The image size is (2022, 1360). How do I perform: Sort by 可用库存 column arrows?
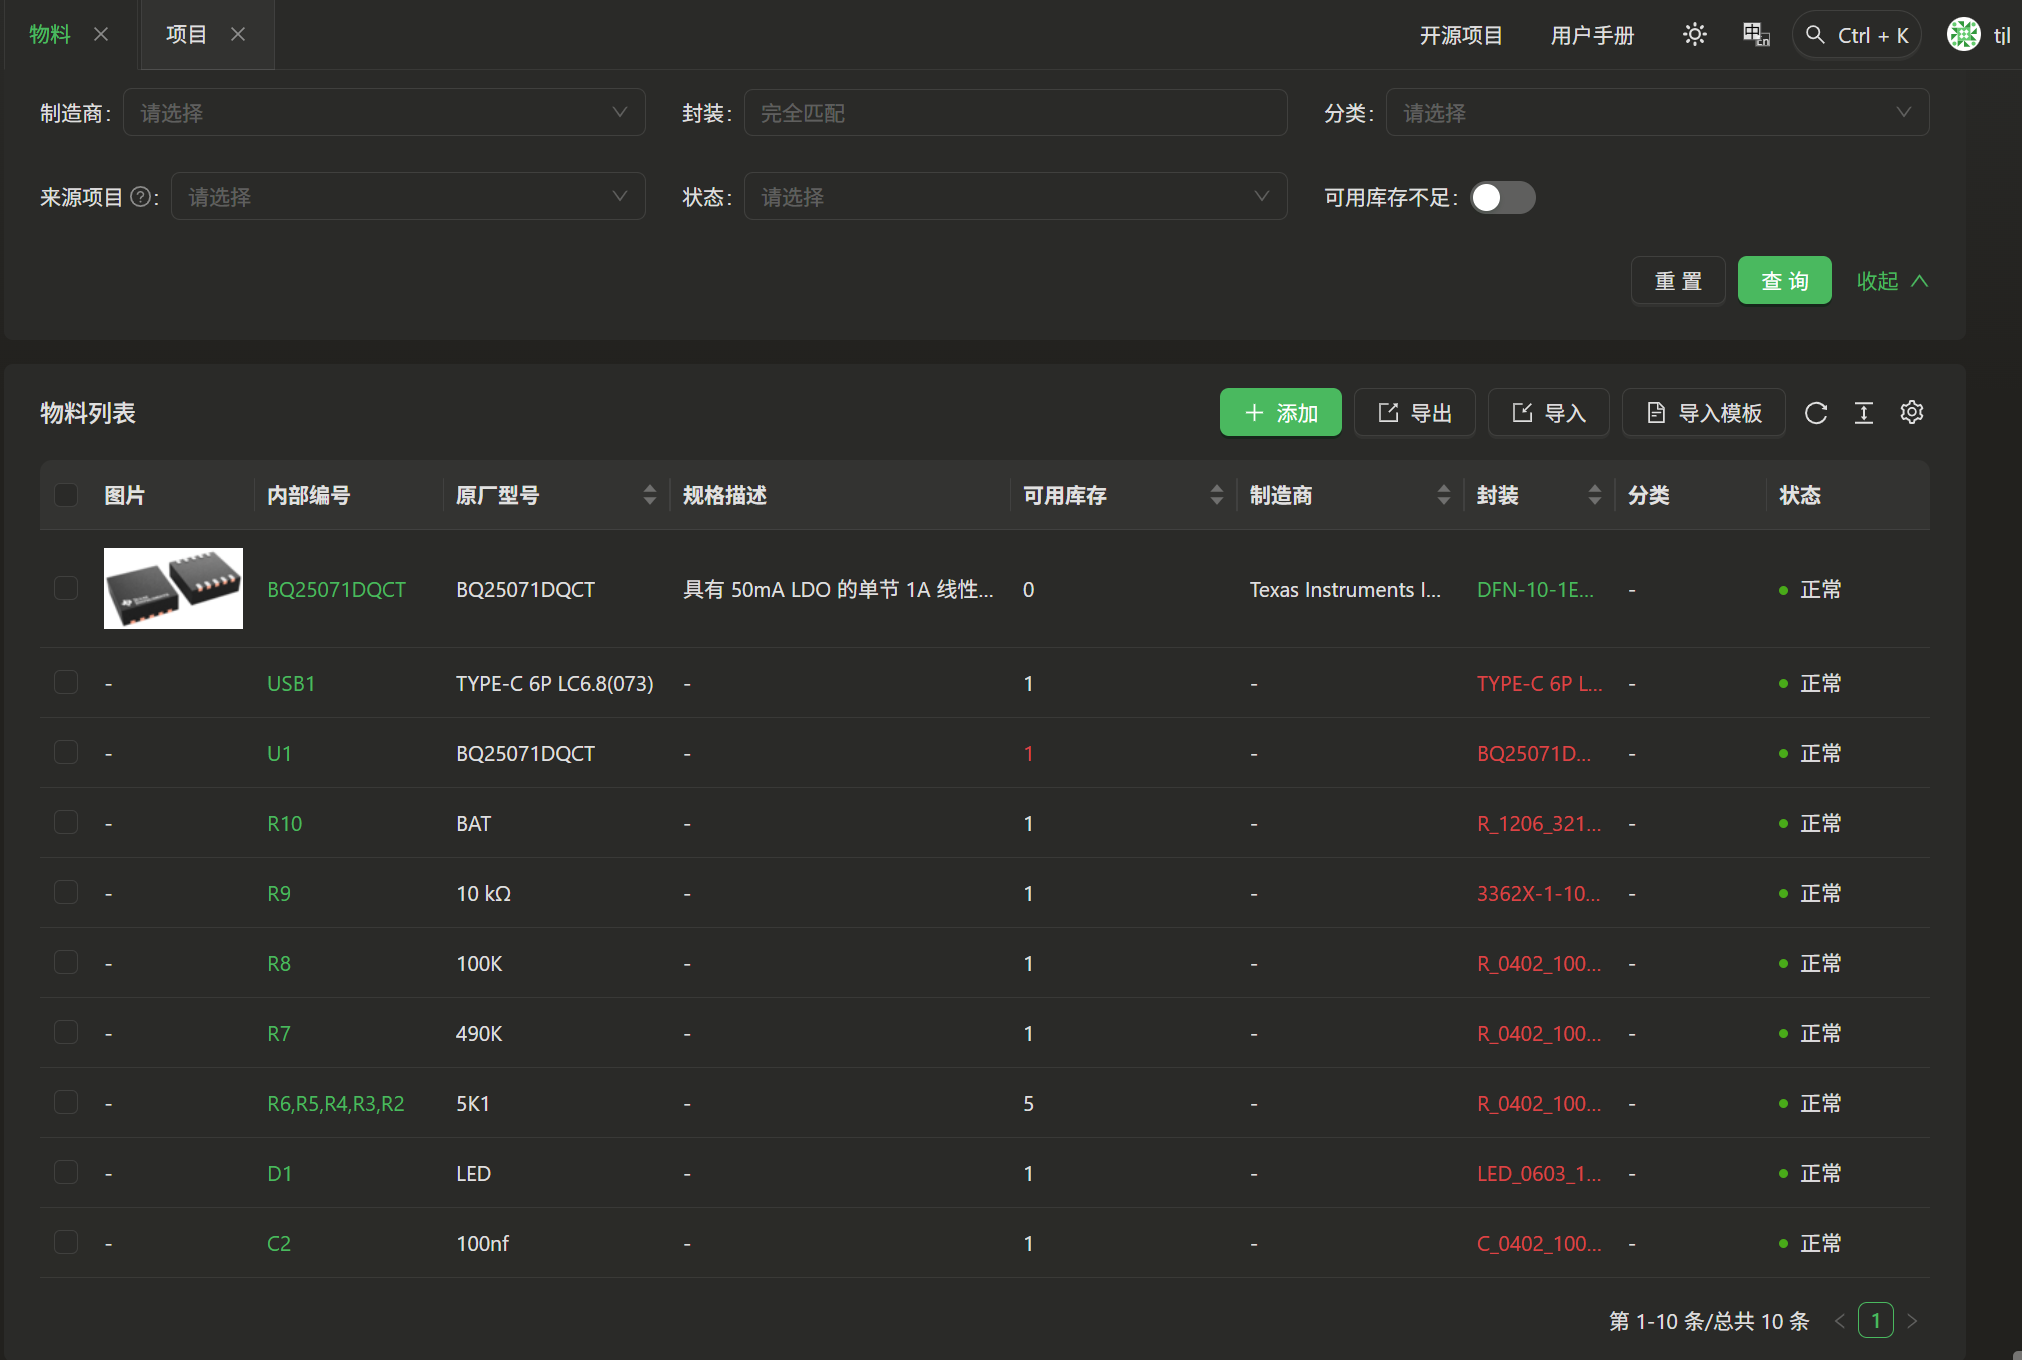click(1216, 495)
